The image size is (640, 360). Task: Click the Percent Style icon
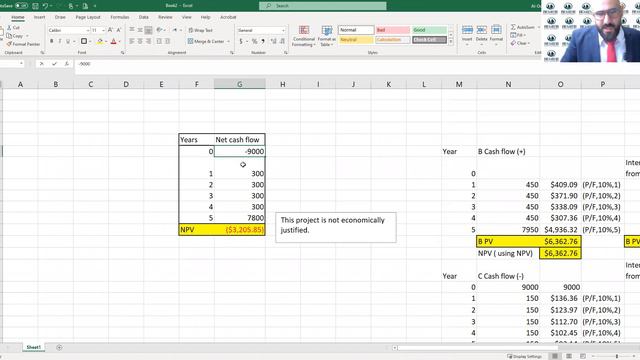pos(254,41)
